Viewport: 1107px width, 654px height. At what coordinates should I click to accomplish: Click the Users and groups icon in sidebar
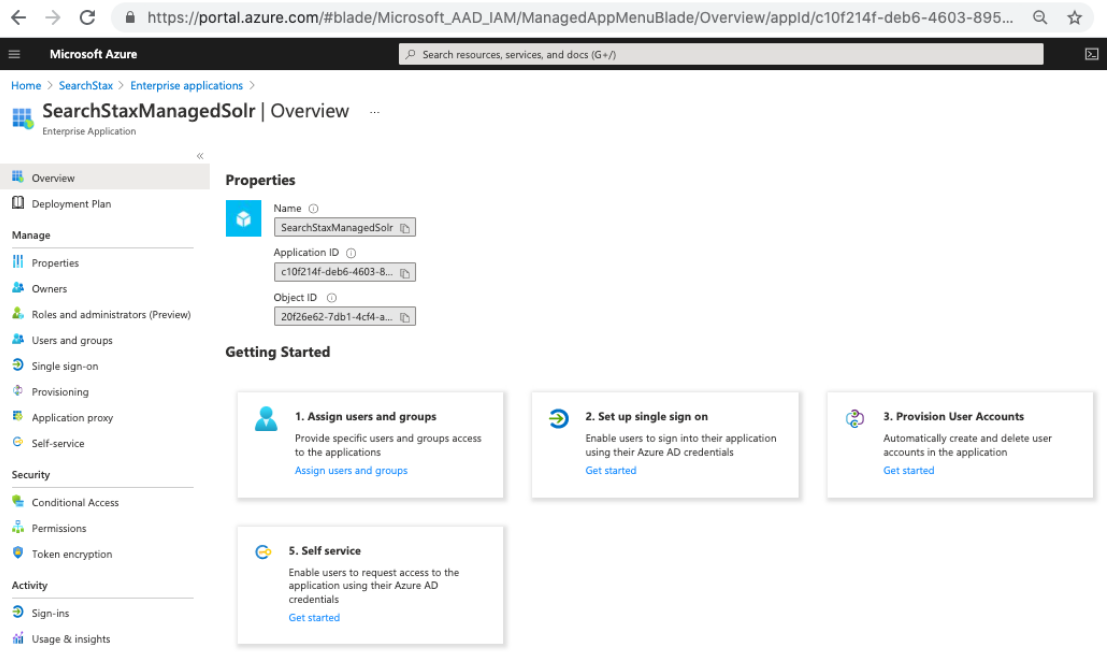(18, 339)
